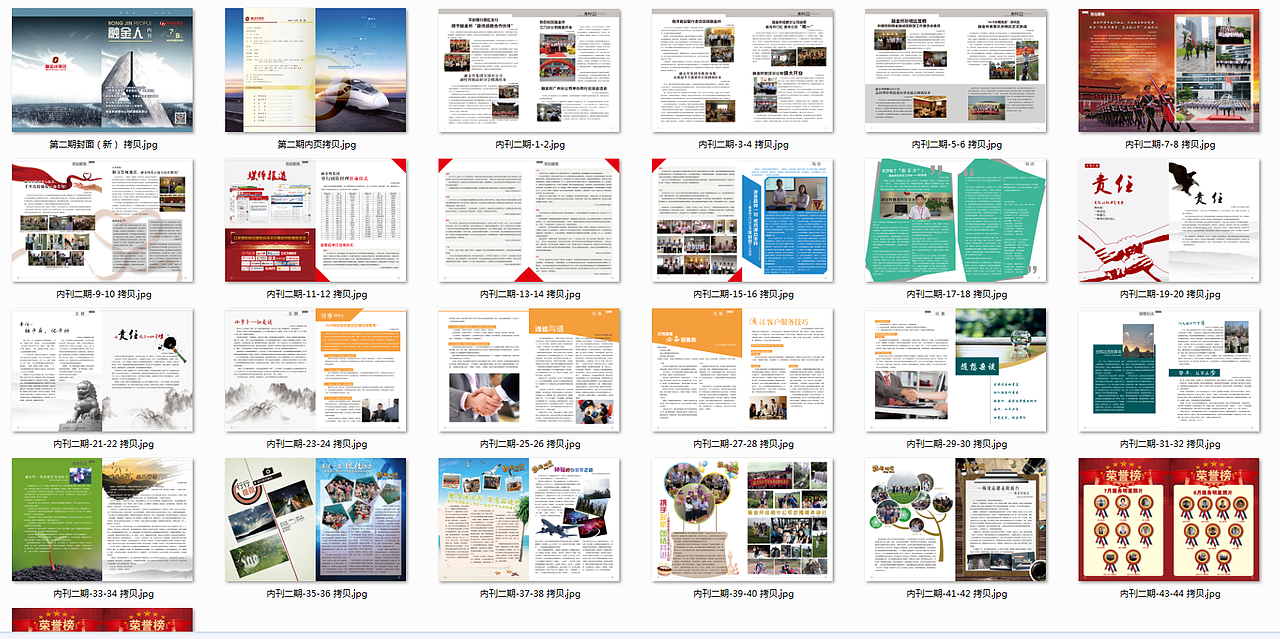This screenshot has height=639, width=1280.
Task: Click file name text 内刊二期-39-40 拷贝.jpg
Action: point(742,595)
